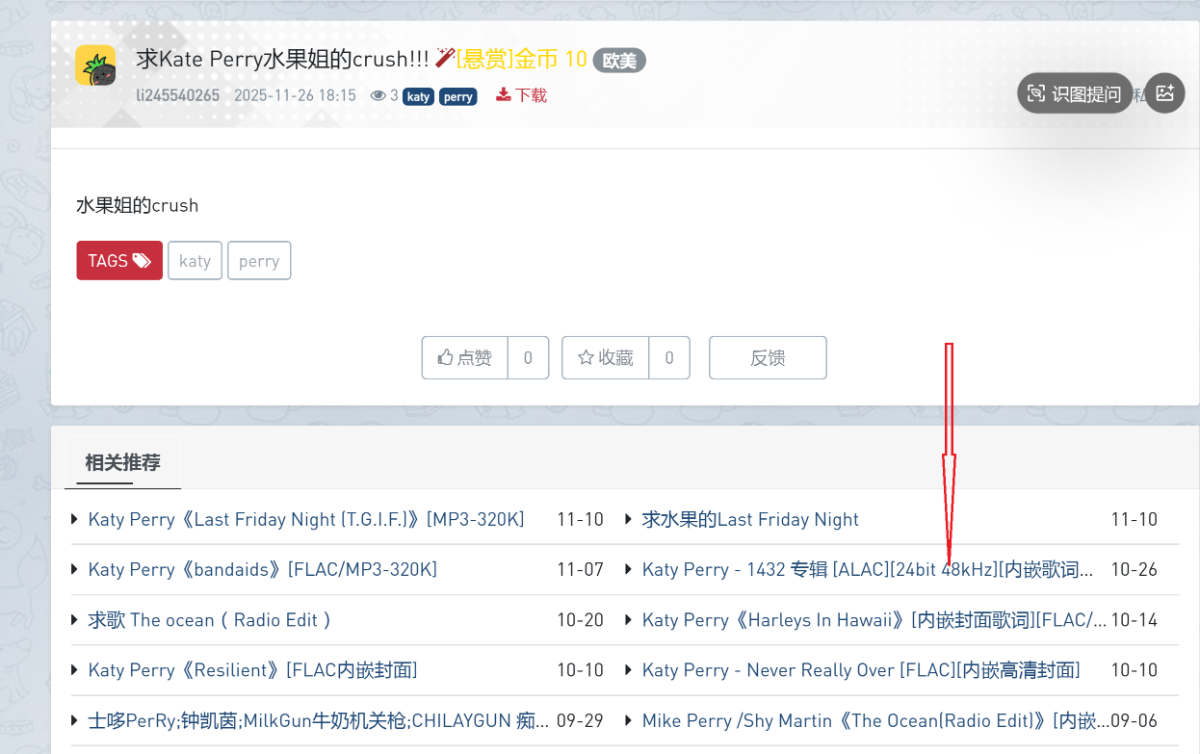Image resolution: width=1200 pixels, height=754 pixels.
Task: Favorite the post with 收藏 star button
Action: 606,357
